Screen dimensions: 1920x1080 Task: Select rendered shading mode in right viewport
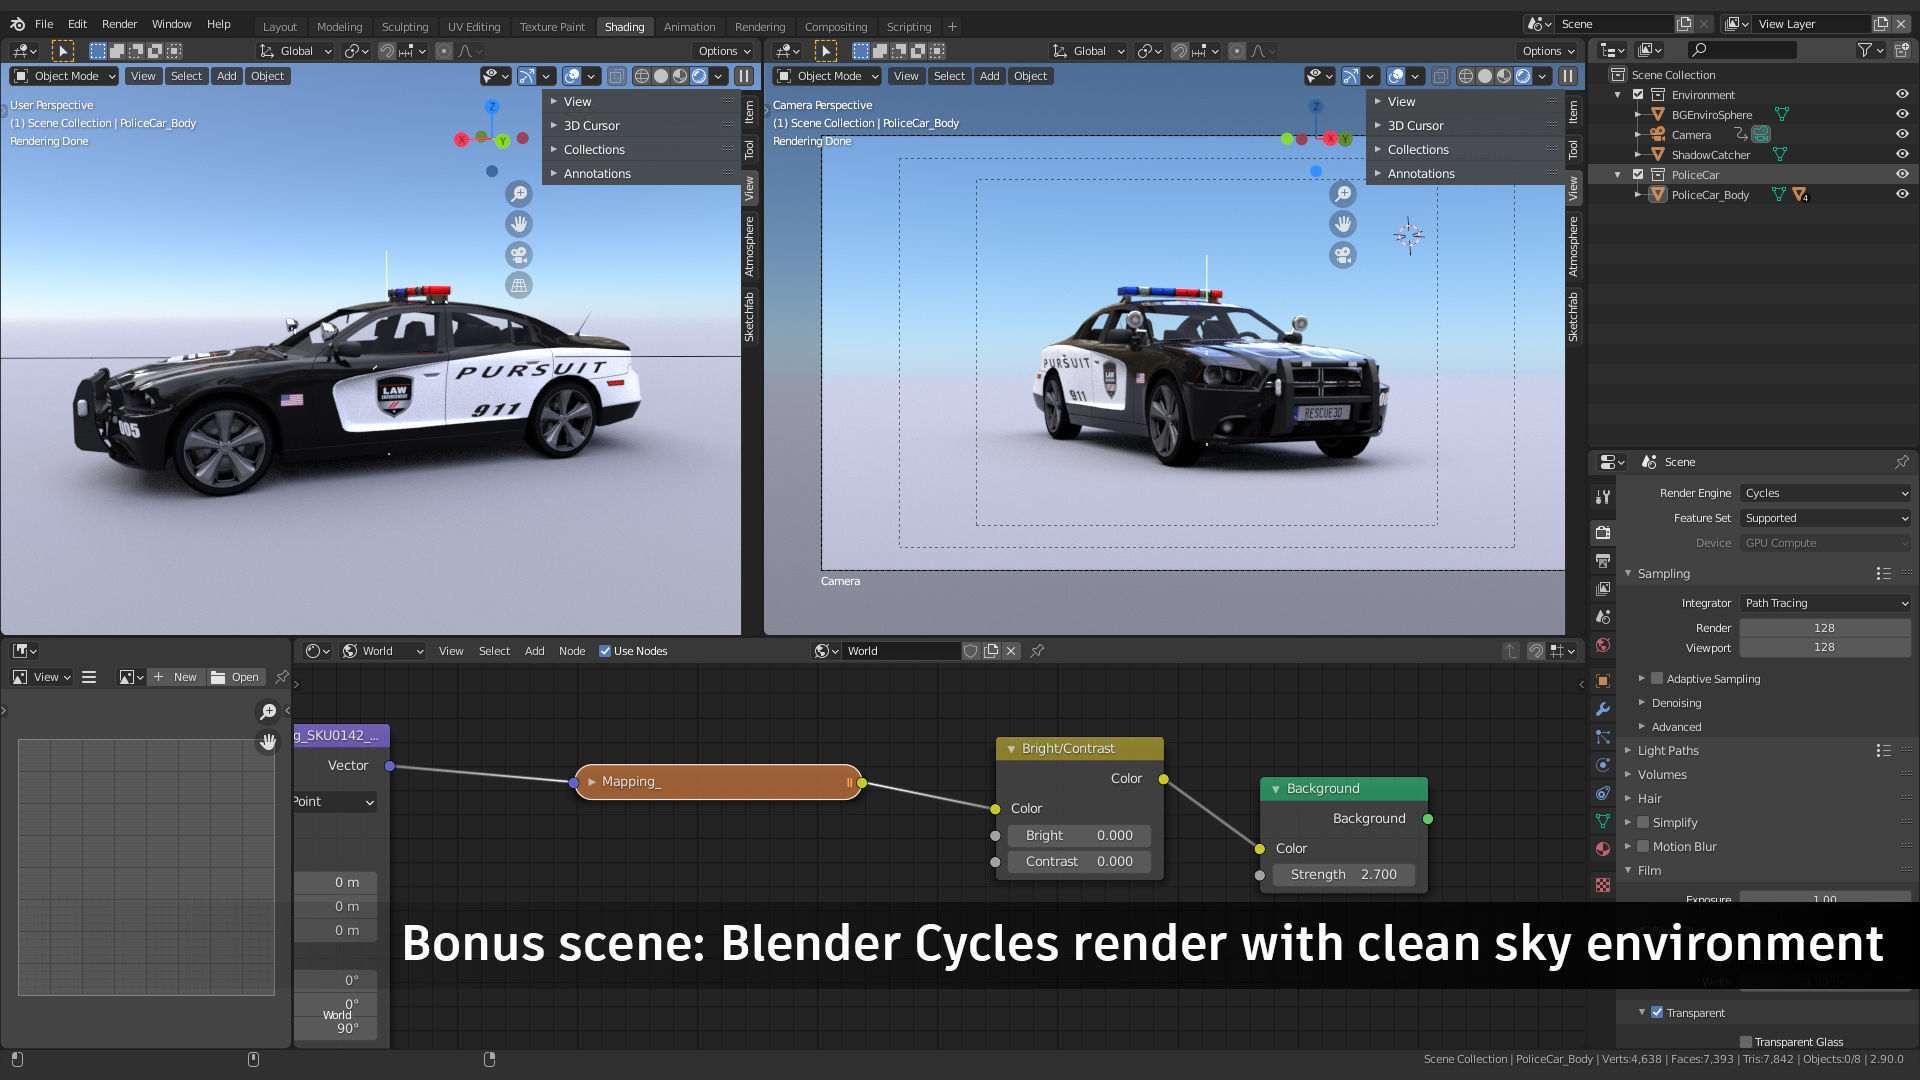pos(1523,76)
